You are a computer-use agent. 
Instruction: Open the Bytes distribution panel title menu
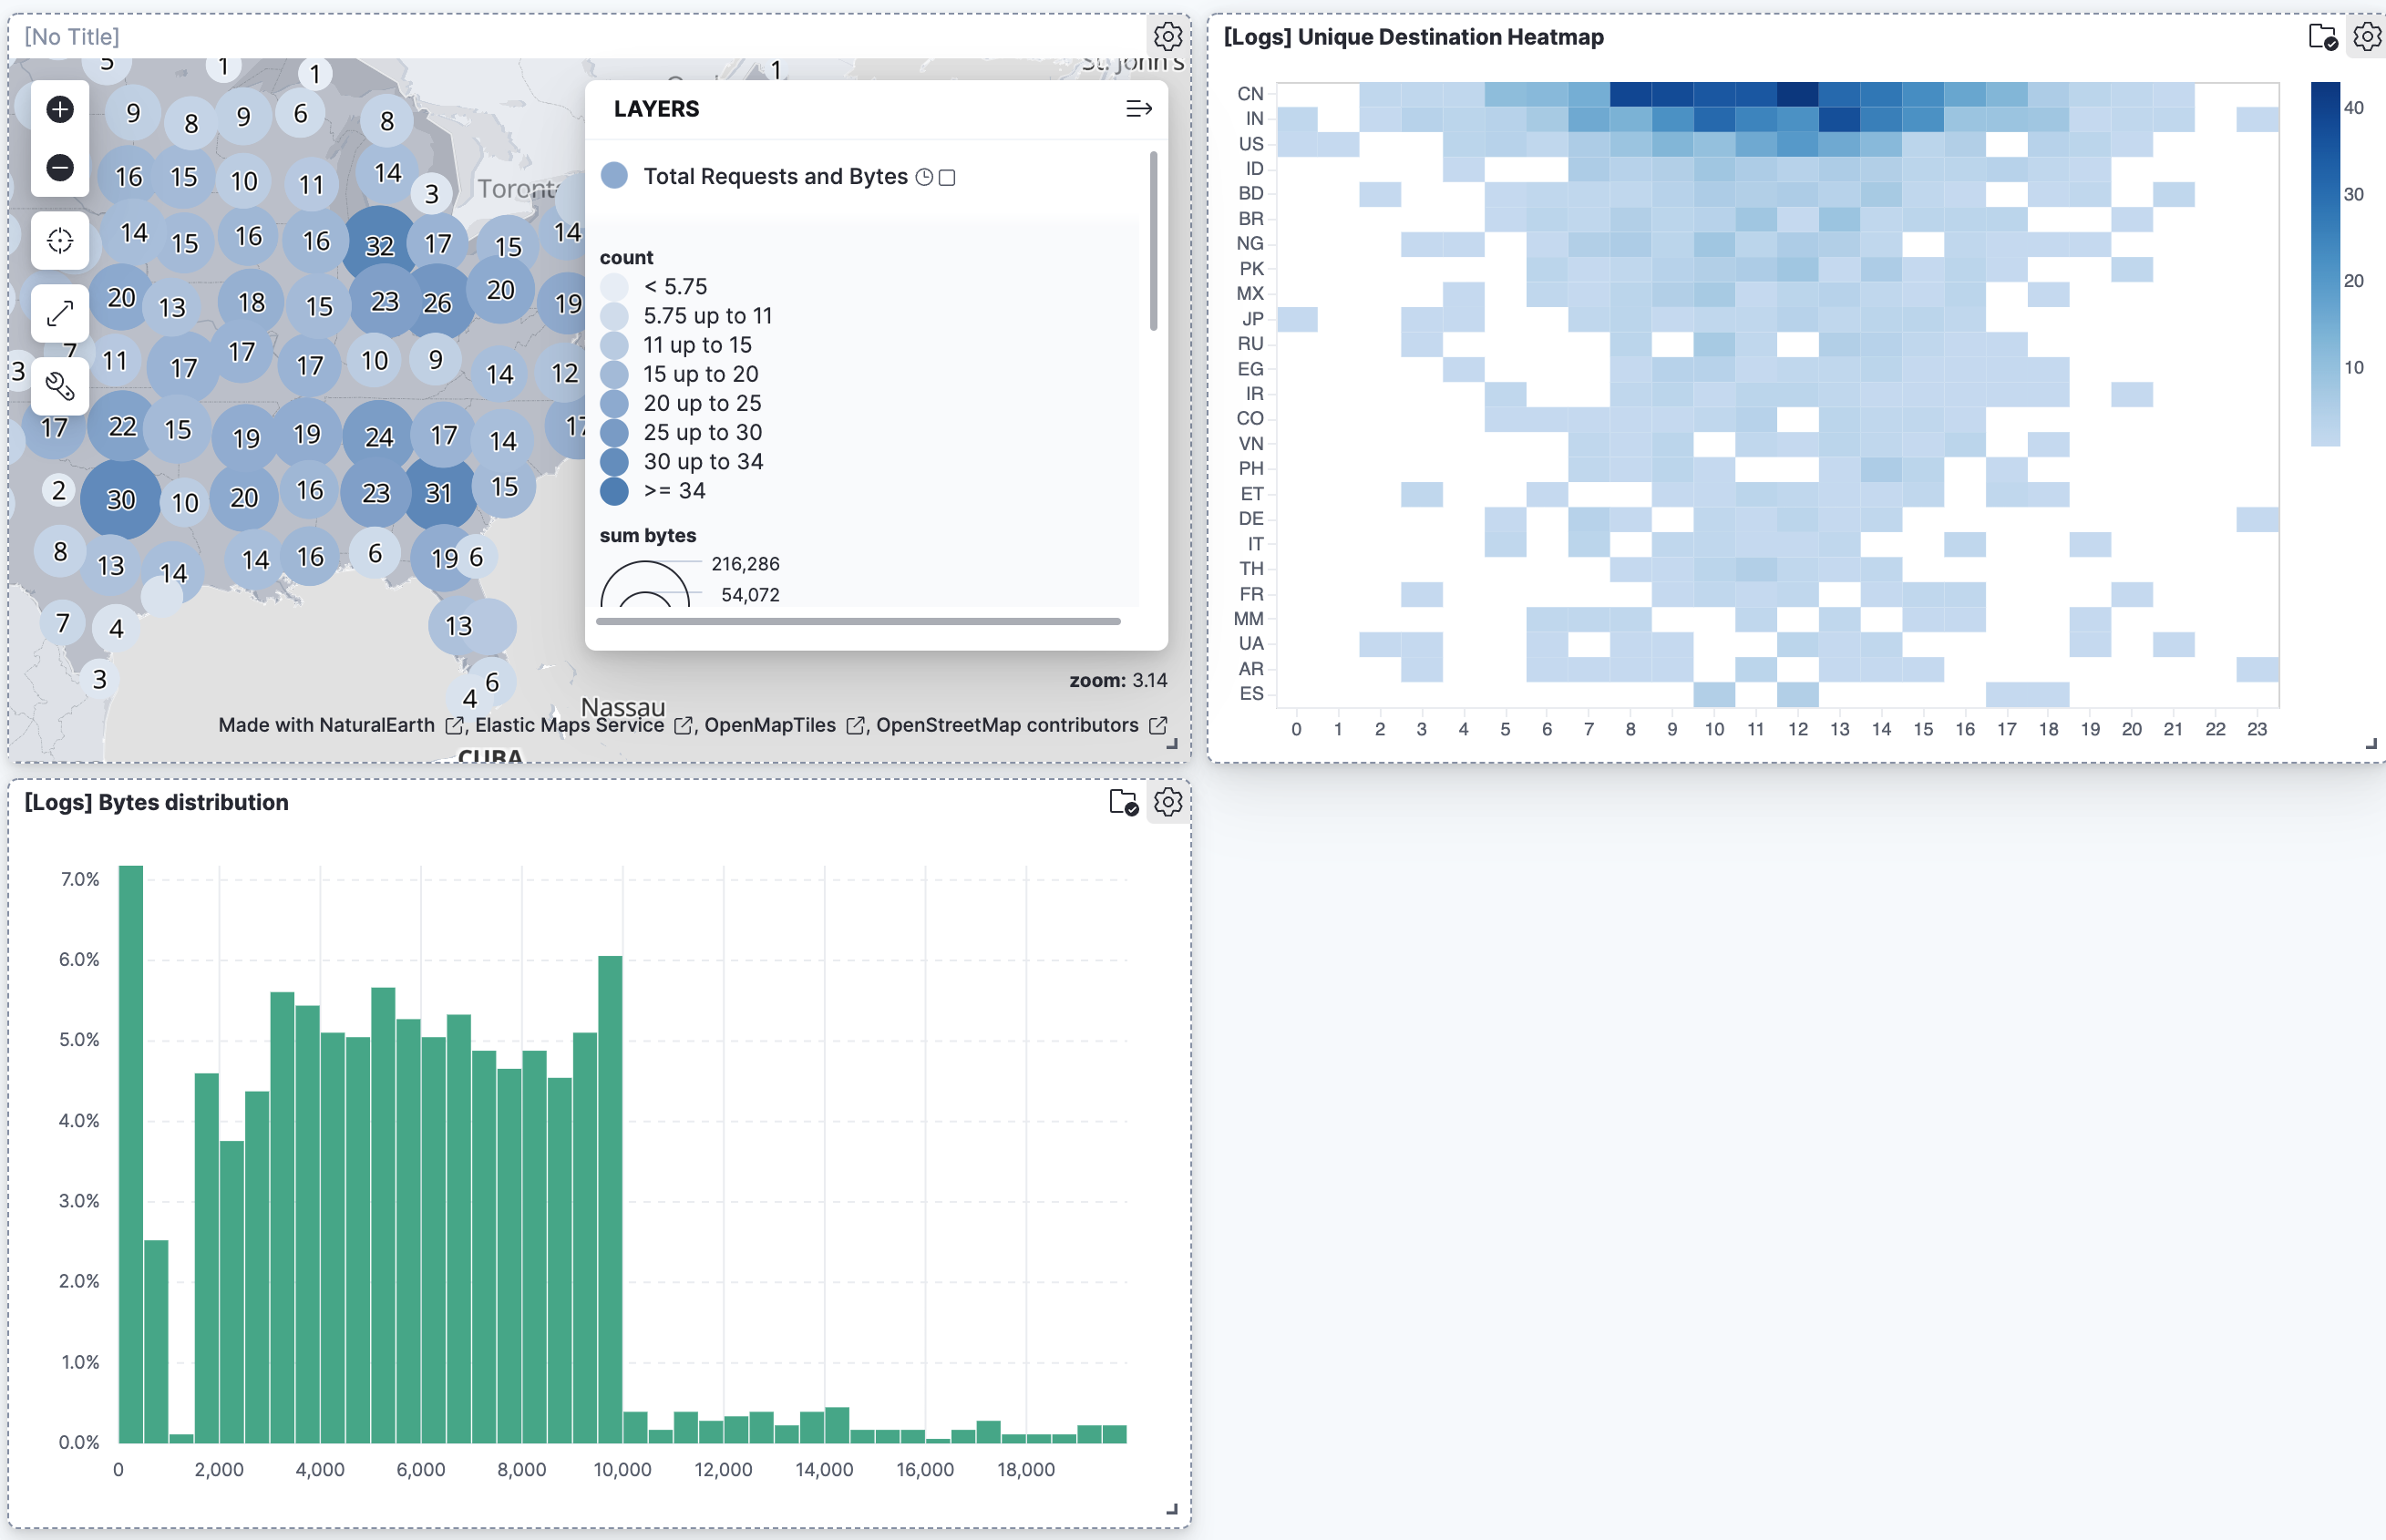[x=155, y=801]
